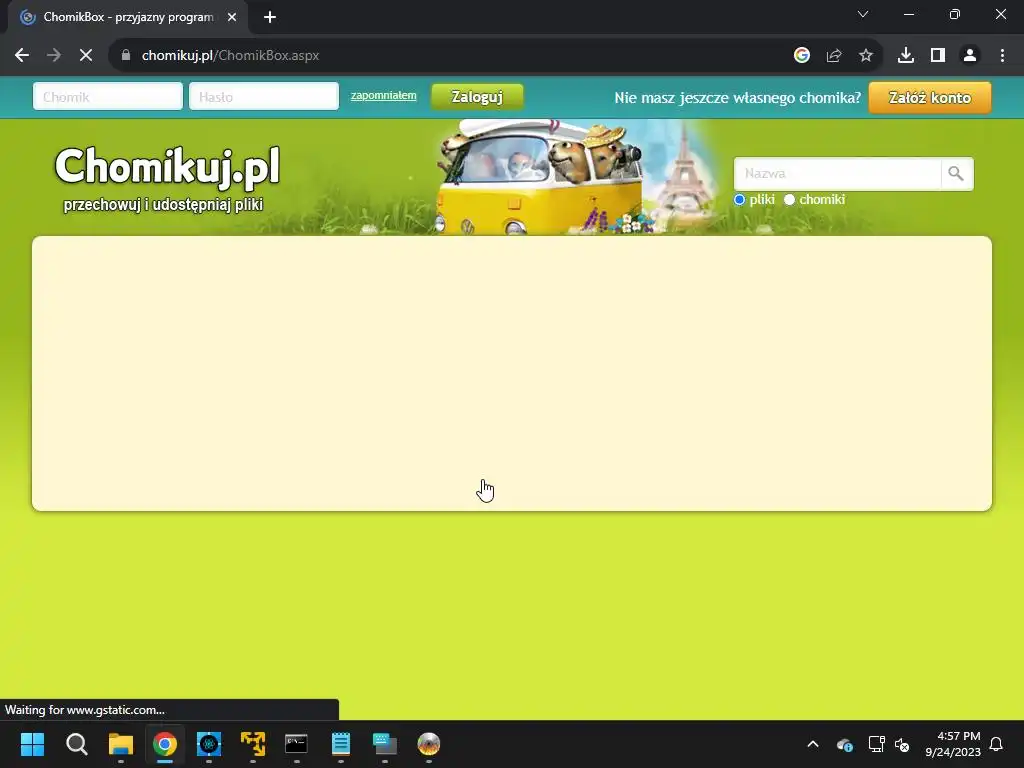The width and height of the screenshot is (1024, 768).
Task: Open Windows taskbar search
Action: coord(76,744)
